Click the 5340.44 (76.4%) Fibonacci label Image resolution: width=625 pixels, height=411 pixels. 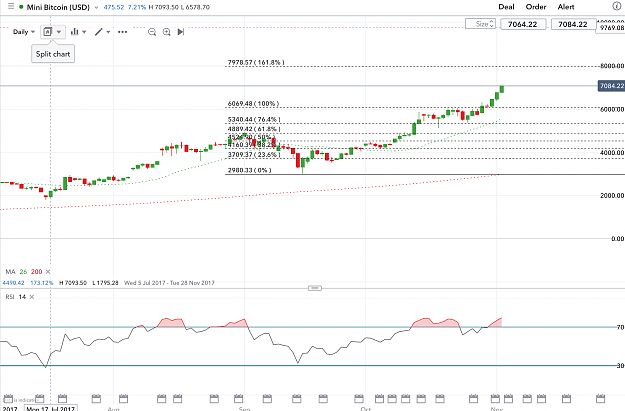pos(254,120)
